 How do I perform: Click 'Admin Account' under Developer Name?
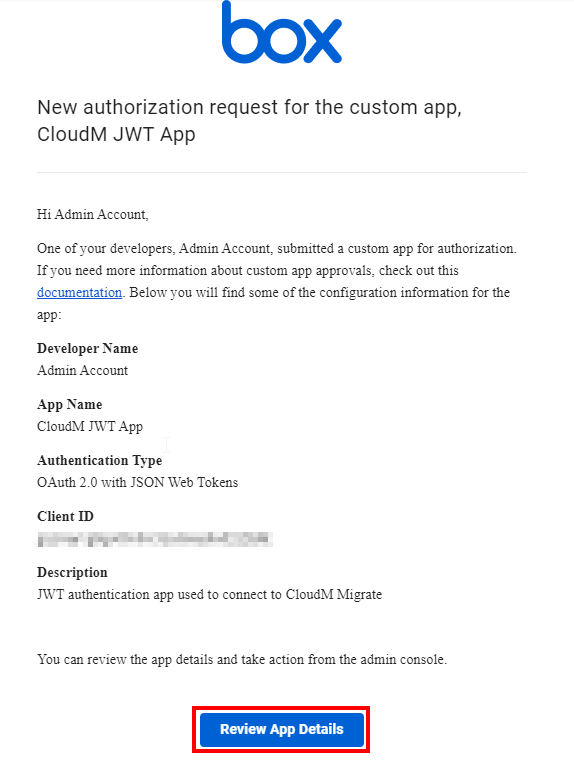pyautogui.click(x=82, y=370)
